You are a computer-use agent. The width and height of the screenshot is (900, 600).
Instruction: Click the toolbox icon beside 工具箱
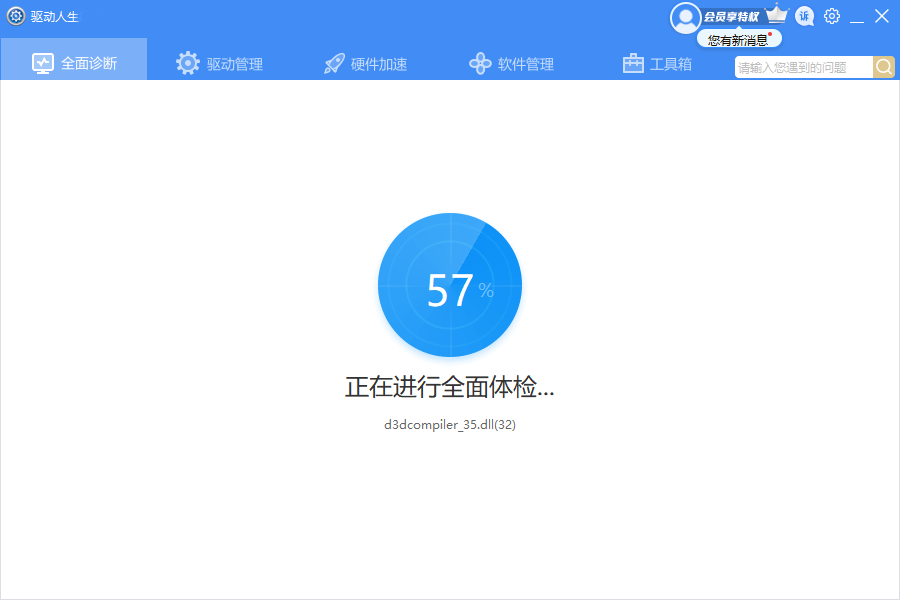click(633, 62)
